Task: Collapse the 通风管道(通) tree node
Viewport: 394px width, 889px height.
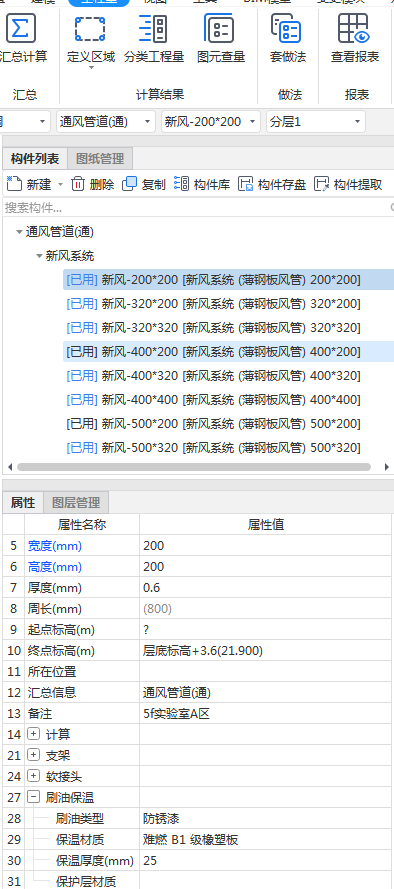Action: 20,232
